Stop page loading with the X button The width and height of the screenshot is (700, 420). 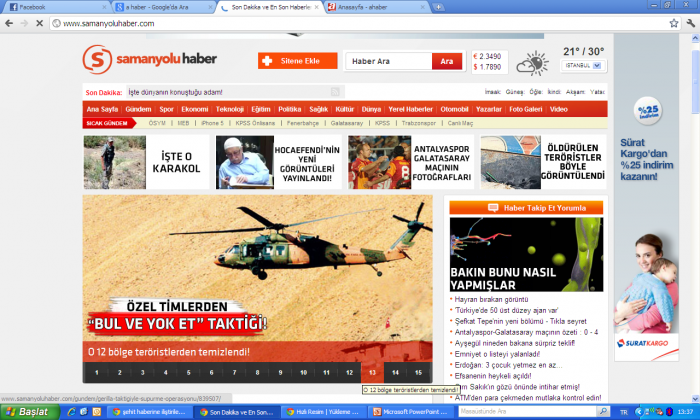click(39, 23)
